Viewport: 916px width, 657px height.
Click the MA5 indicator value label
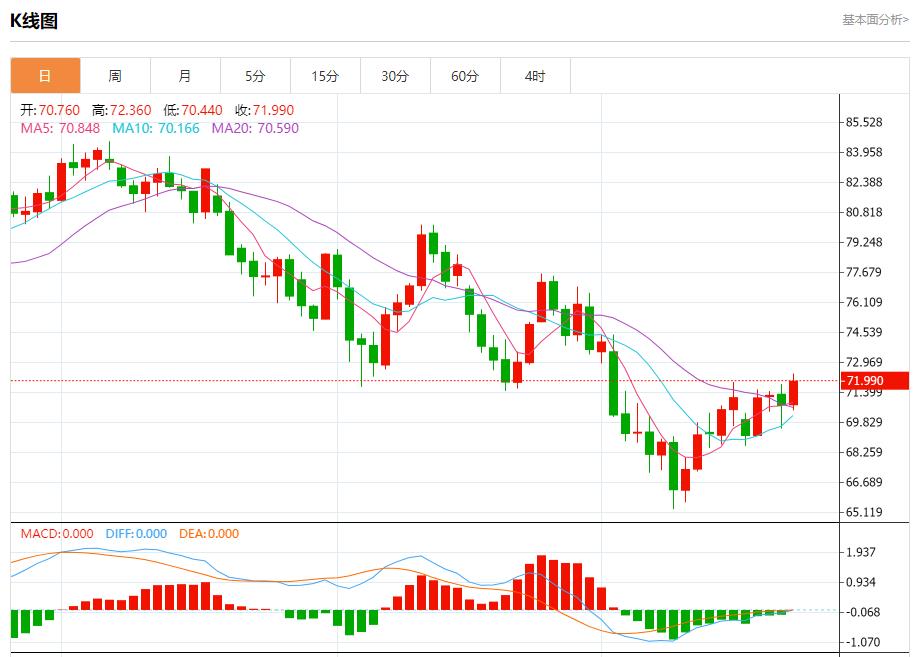tap(60, 128)
